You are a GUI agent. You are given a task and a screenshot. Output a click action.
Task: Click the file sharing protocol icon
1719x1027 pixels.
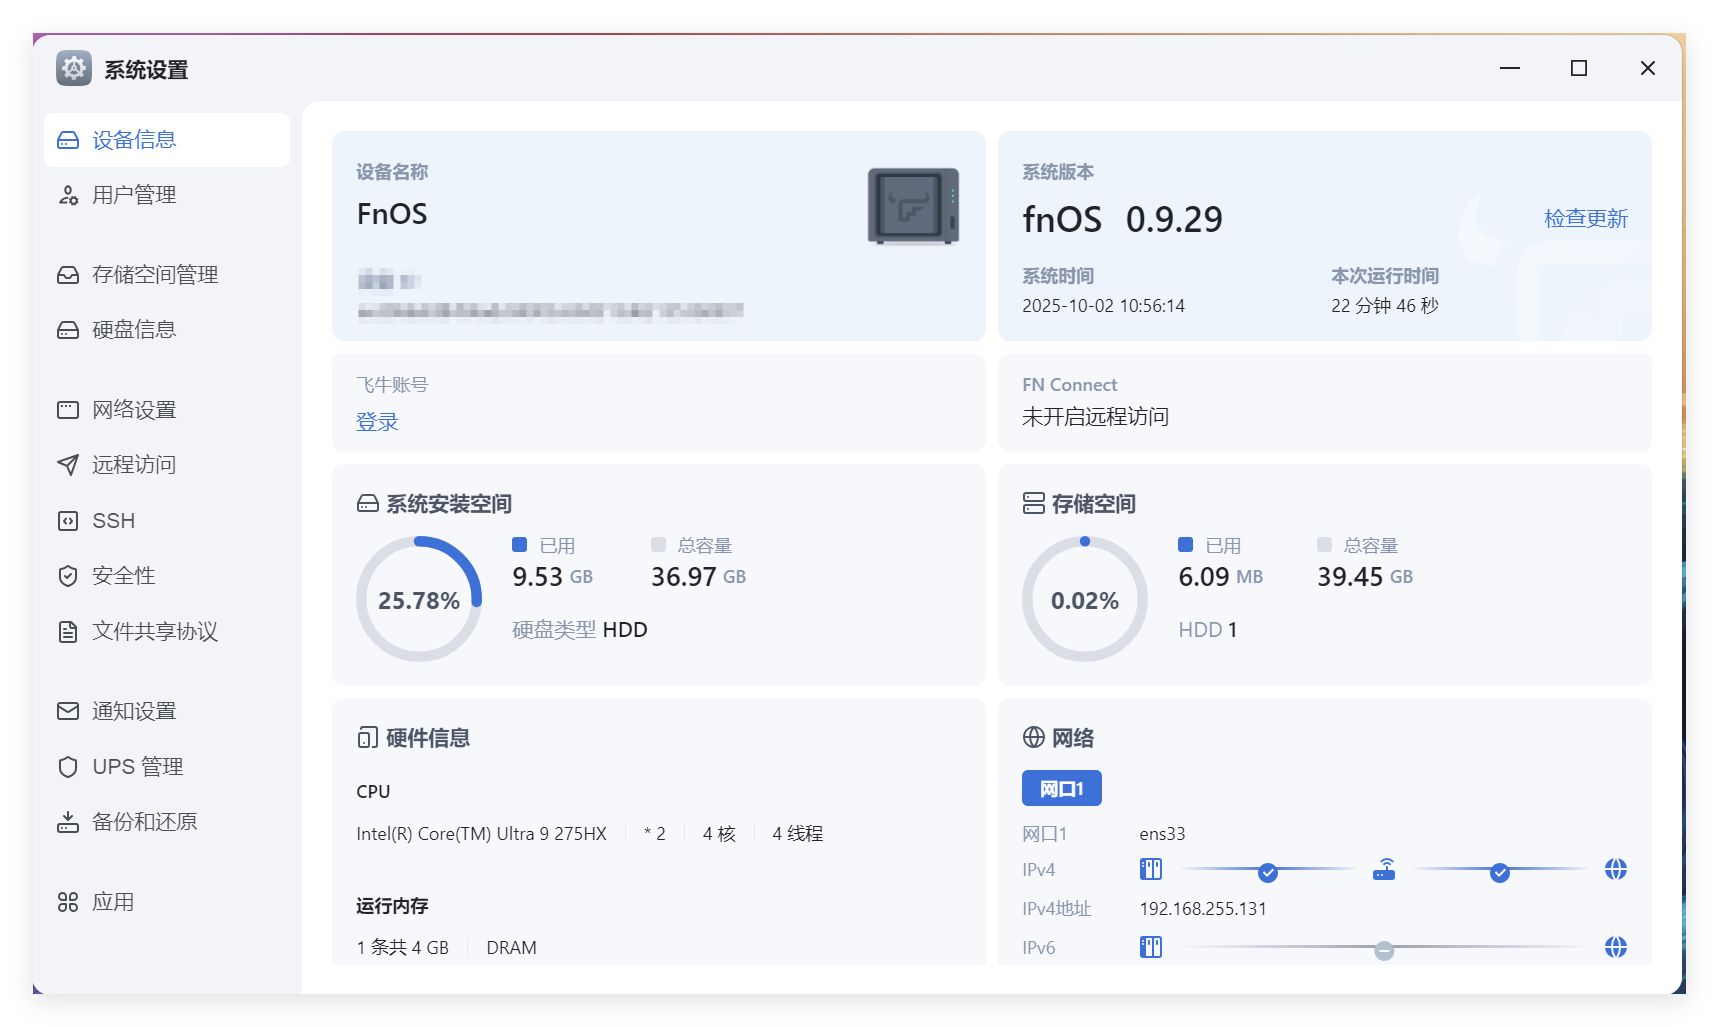68,632
